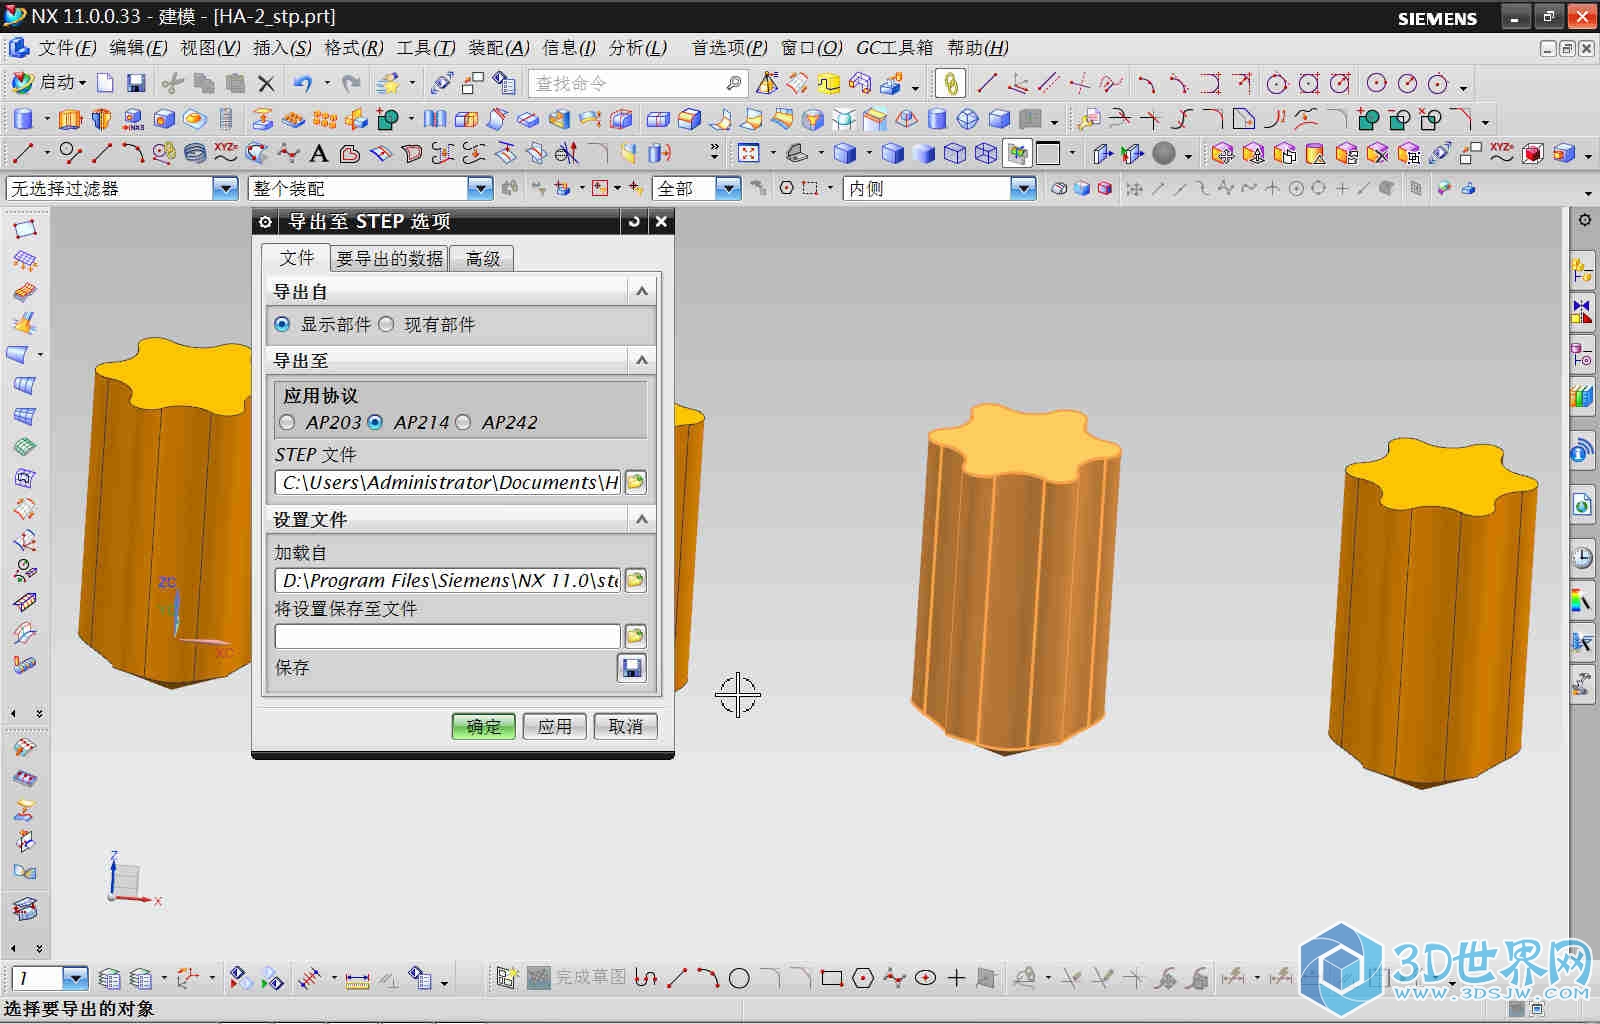This screenshot has width=1600, height=1024.
Task: Collapse the 导出自 section
Action: pyautogui.click(x=642, y=291)
